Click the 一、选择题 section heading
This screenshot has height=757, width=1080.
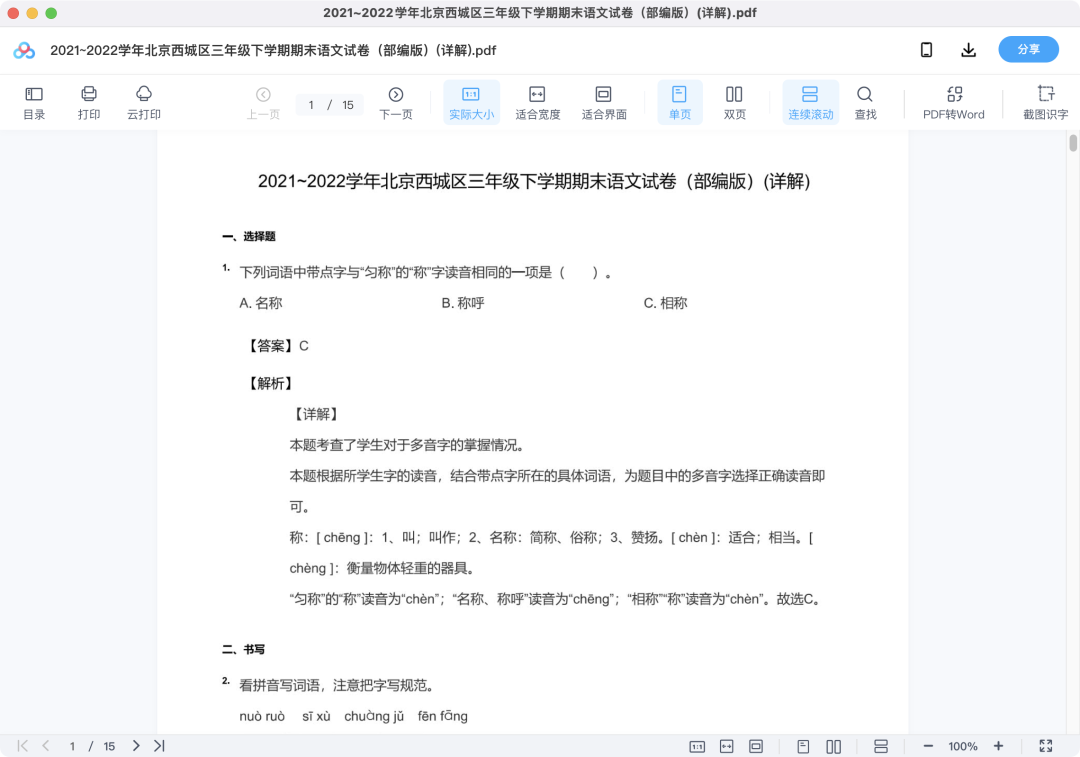(249, 236)
